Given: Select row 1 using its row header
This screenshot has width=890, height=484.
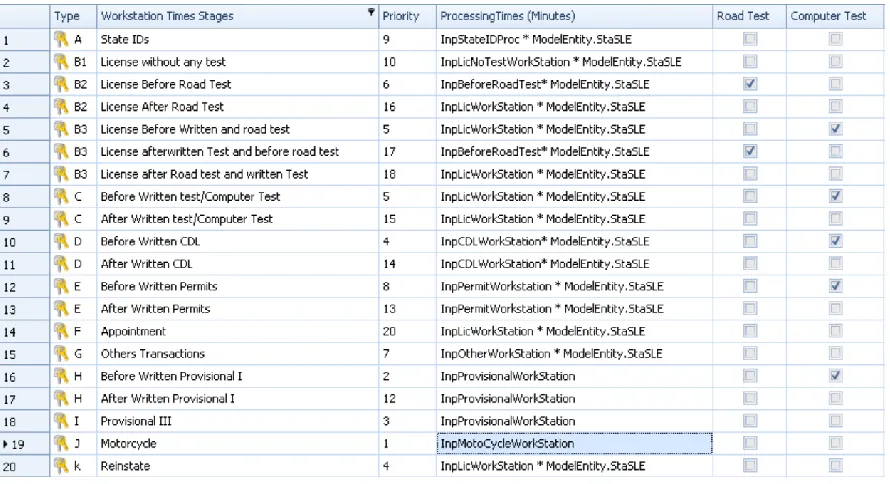Looking at the screenshot, I should click(24, 40).
